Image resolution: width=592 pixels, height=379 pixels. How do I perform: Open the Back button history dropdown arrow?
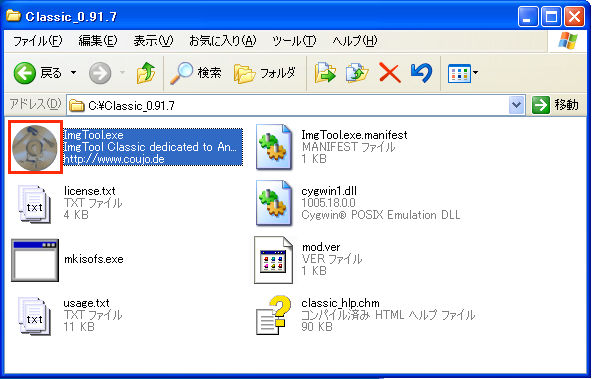(x=73, y=72)
